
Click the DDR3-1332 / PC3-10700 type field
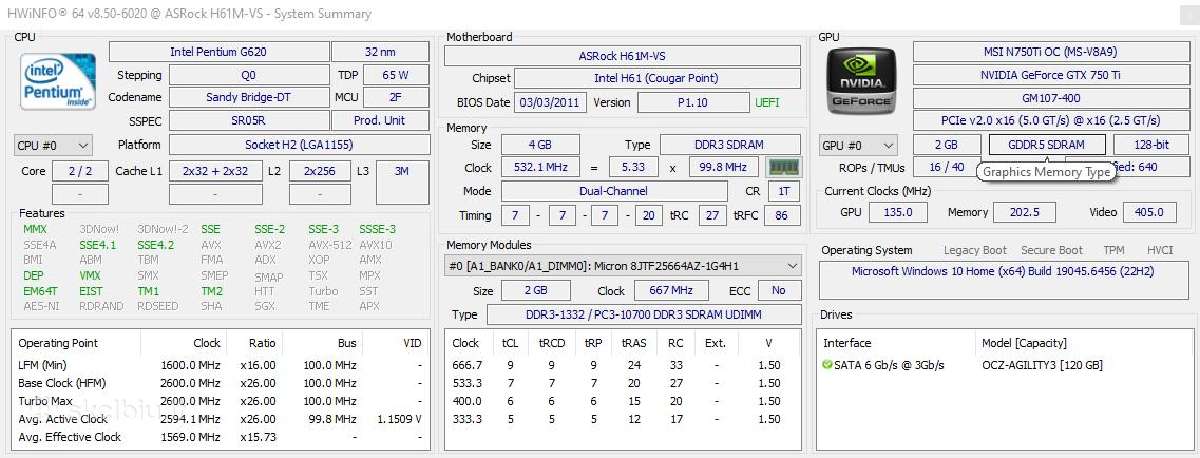(643, 314)
